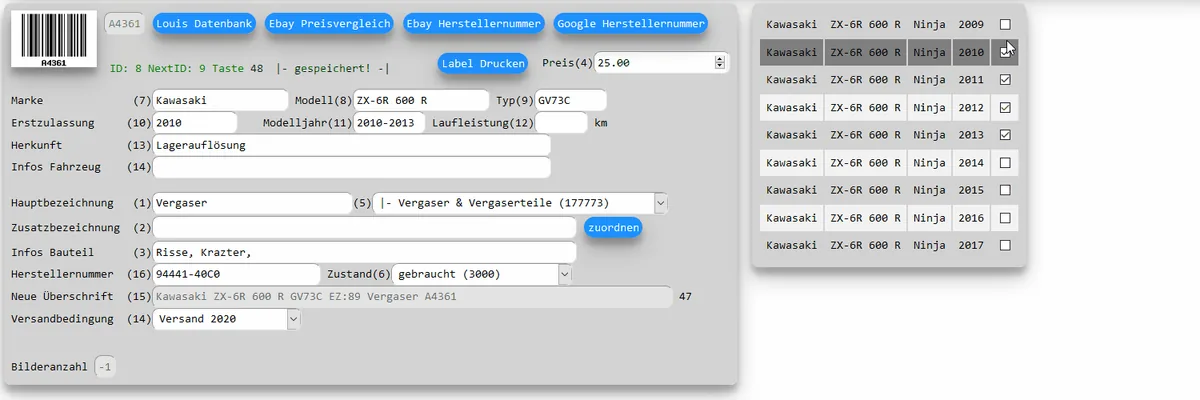
Task: Click the Modelljahr field 2010-2013
Action: point(389,123)
